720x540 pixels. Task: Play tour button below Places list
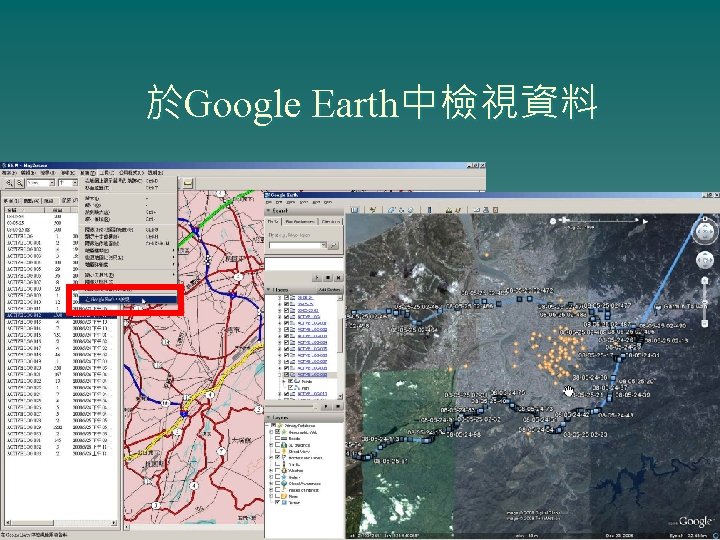(x=326, y=406)
